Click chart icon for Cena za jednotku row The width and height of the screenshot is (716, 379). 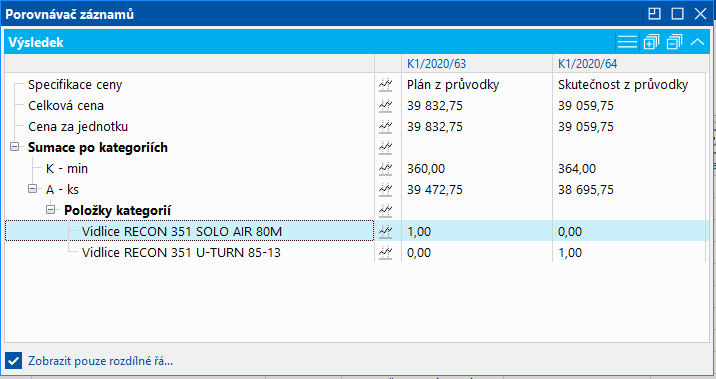coord(386,126)
